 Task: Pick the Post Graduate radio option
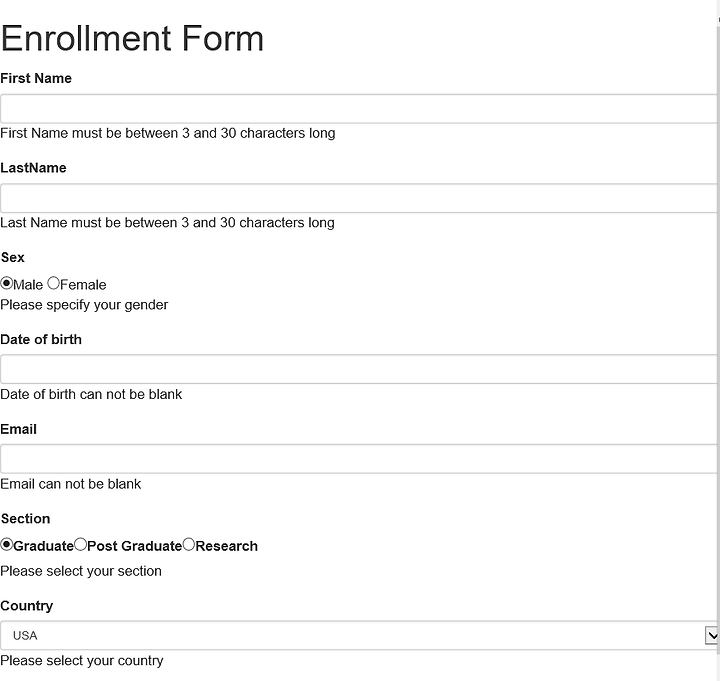80,545
